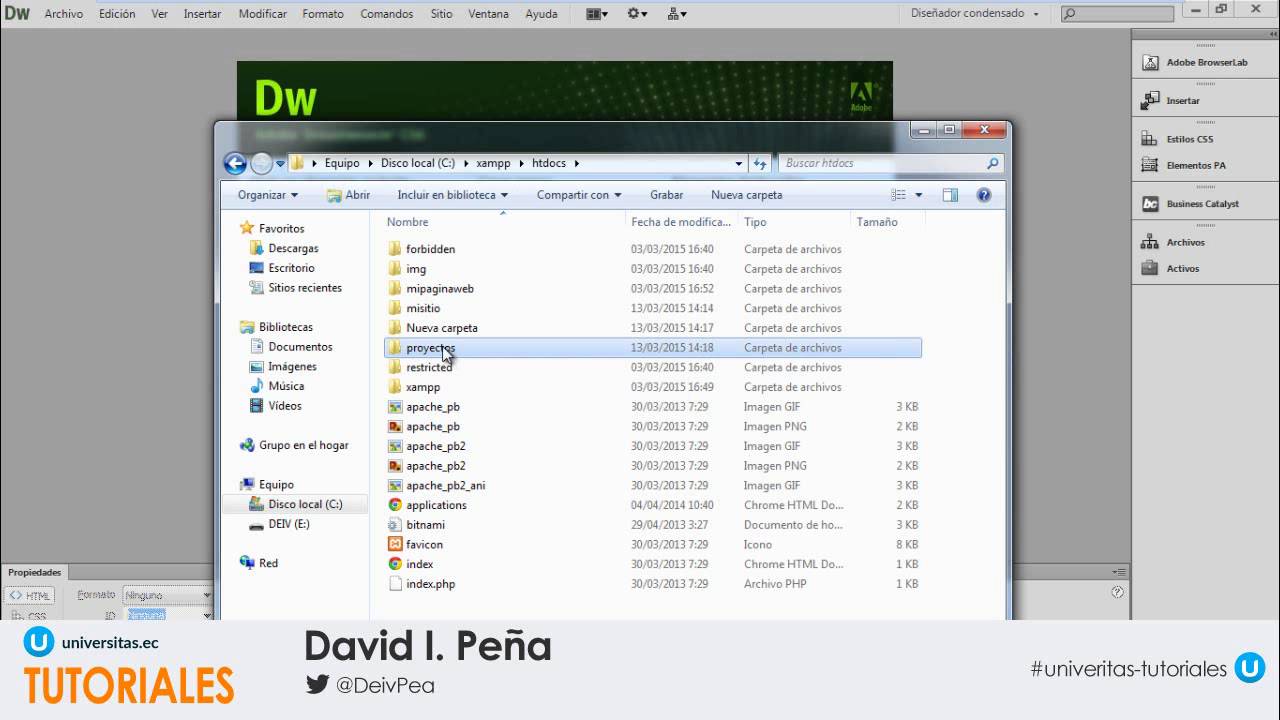Click the gear extension icon in menu bar
The image size is (1280, 720).
[x=637, y=14]
